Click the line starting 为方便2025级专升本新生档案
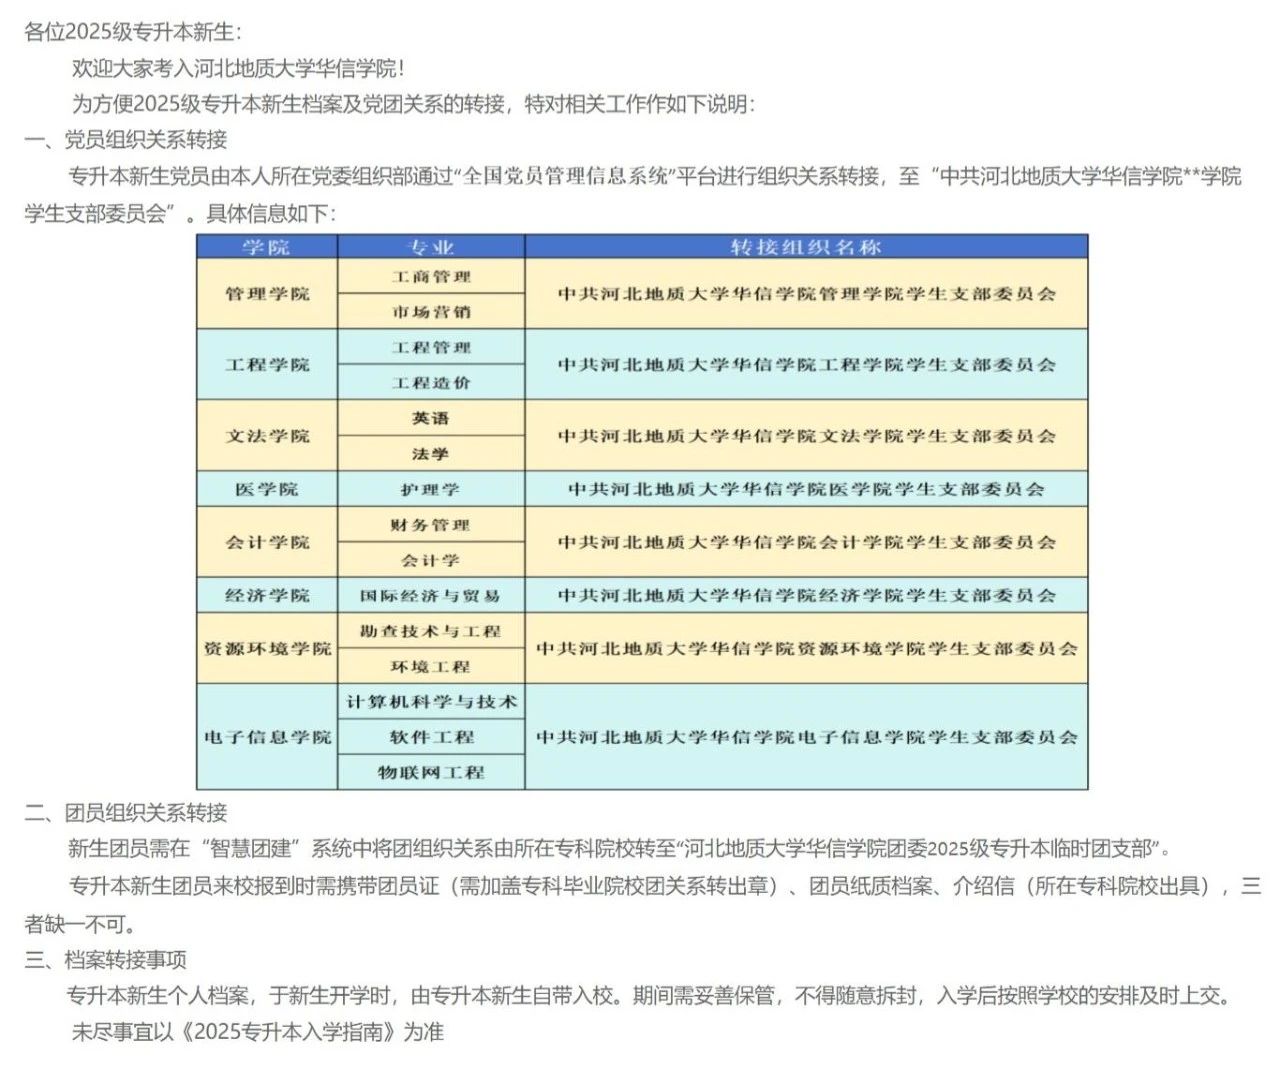Screen dimensions: 1280x1069 pos(414,104)
